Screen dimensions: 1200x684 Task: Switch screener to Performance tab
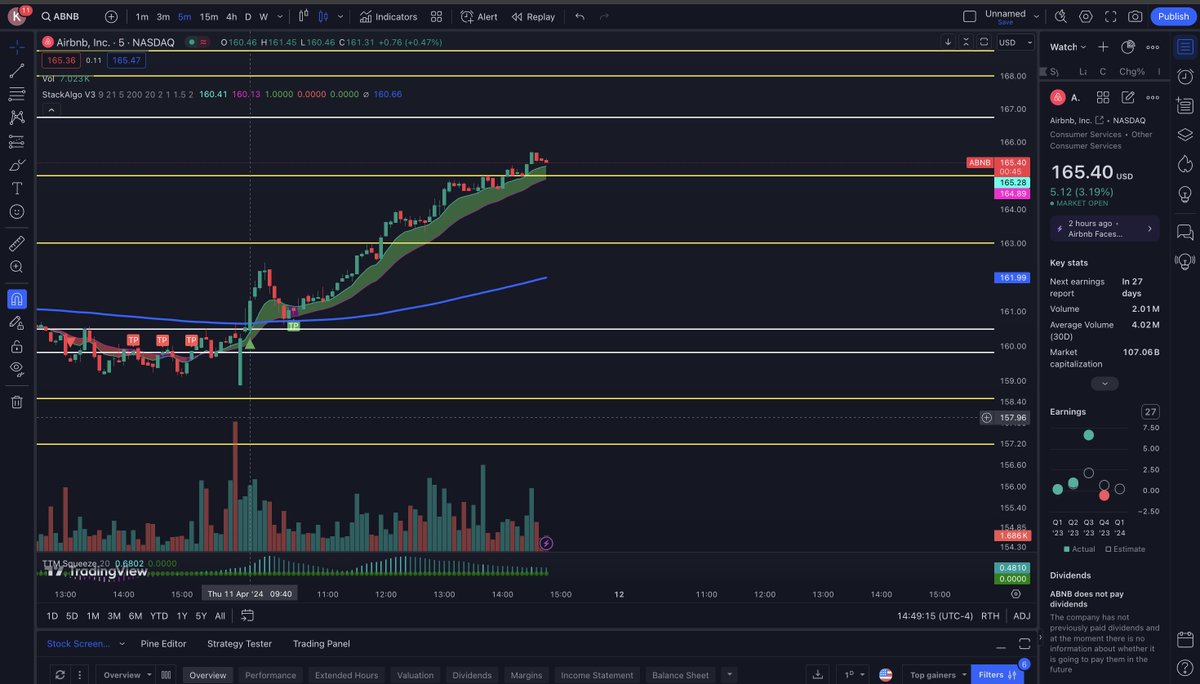270,675
